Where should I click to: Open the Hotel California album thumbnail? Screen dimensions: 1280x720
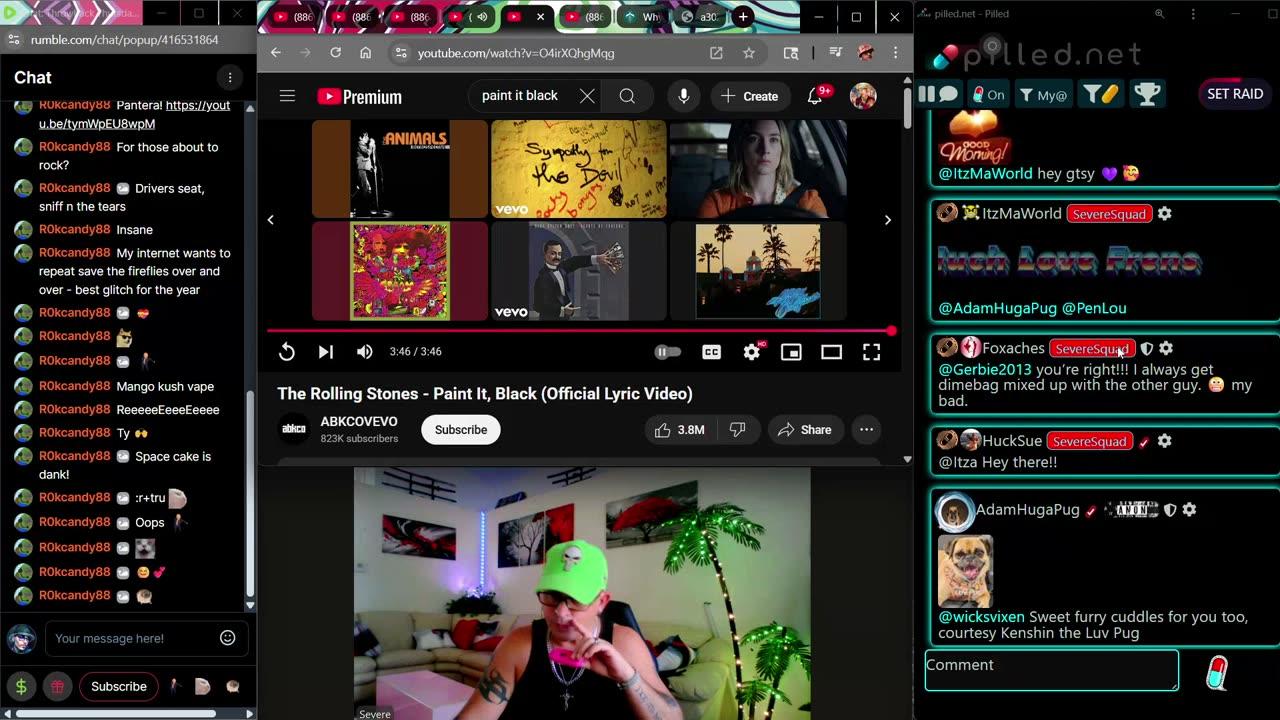click(x=758, y=271)
